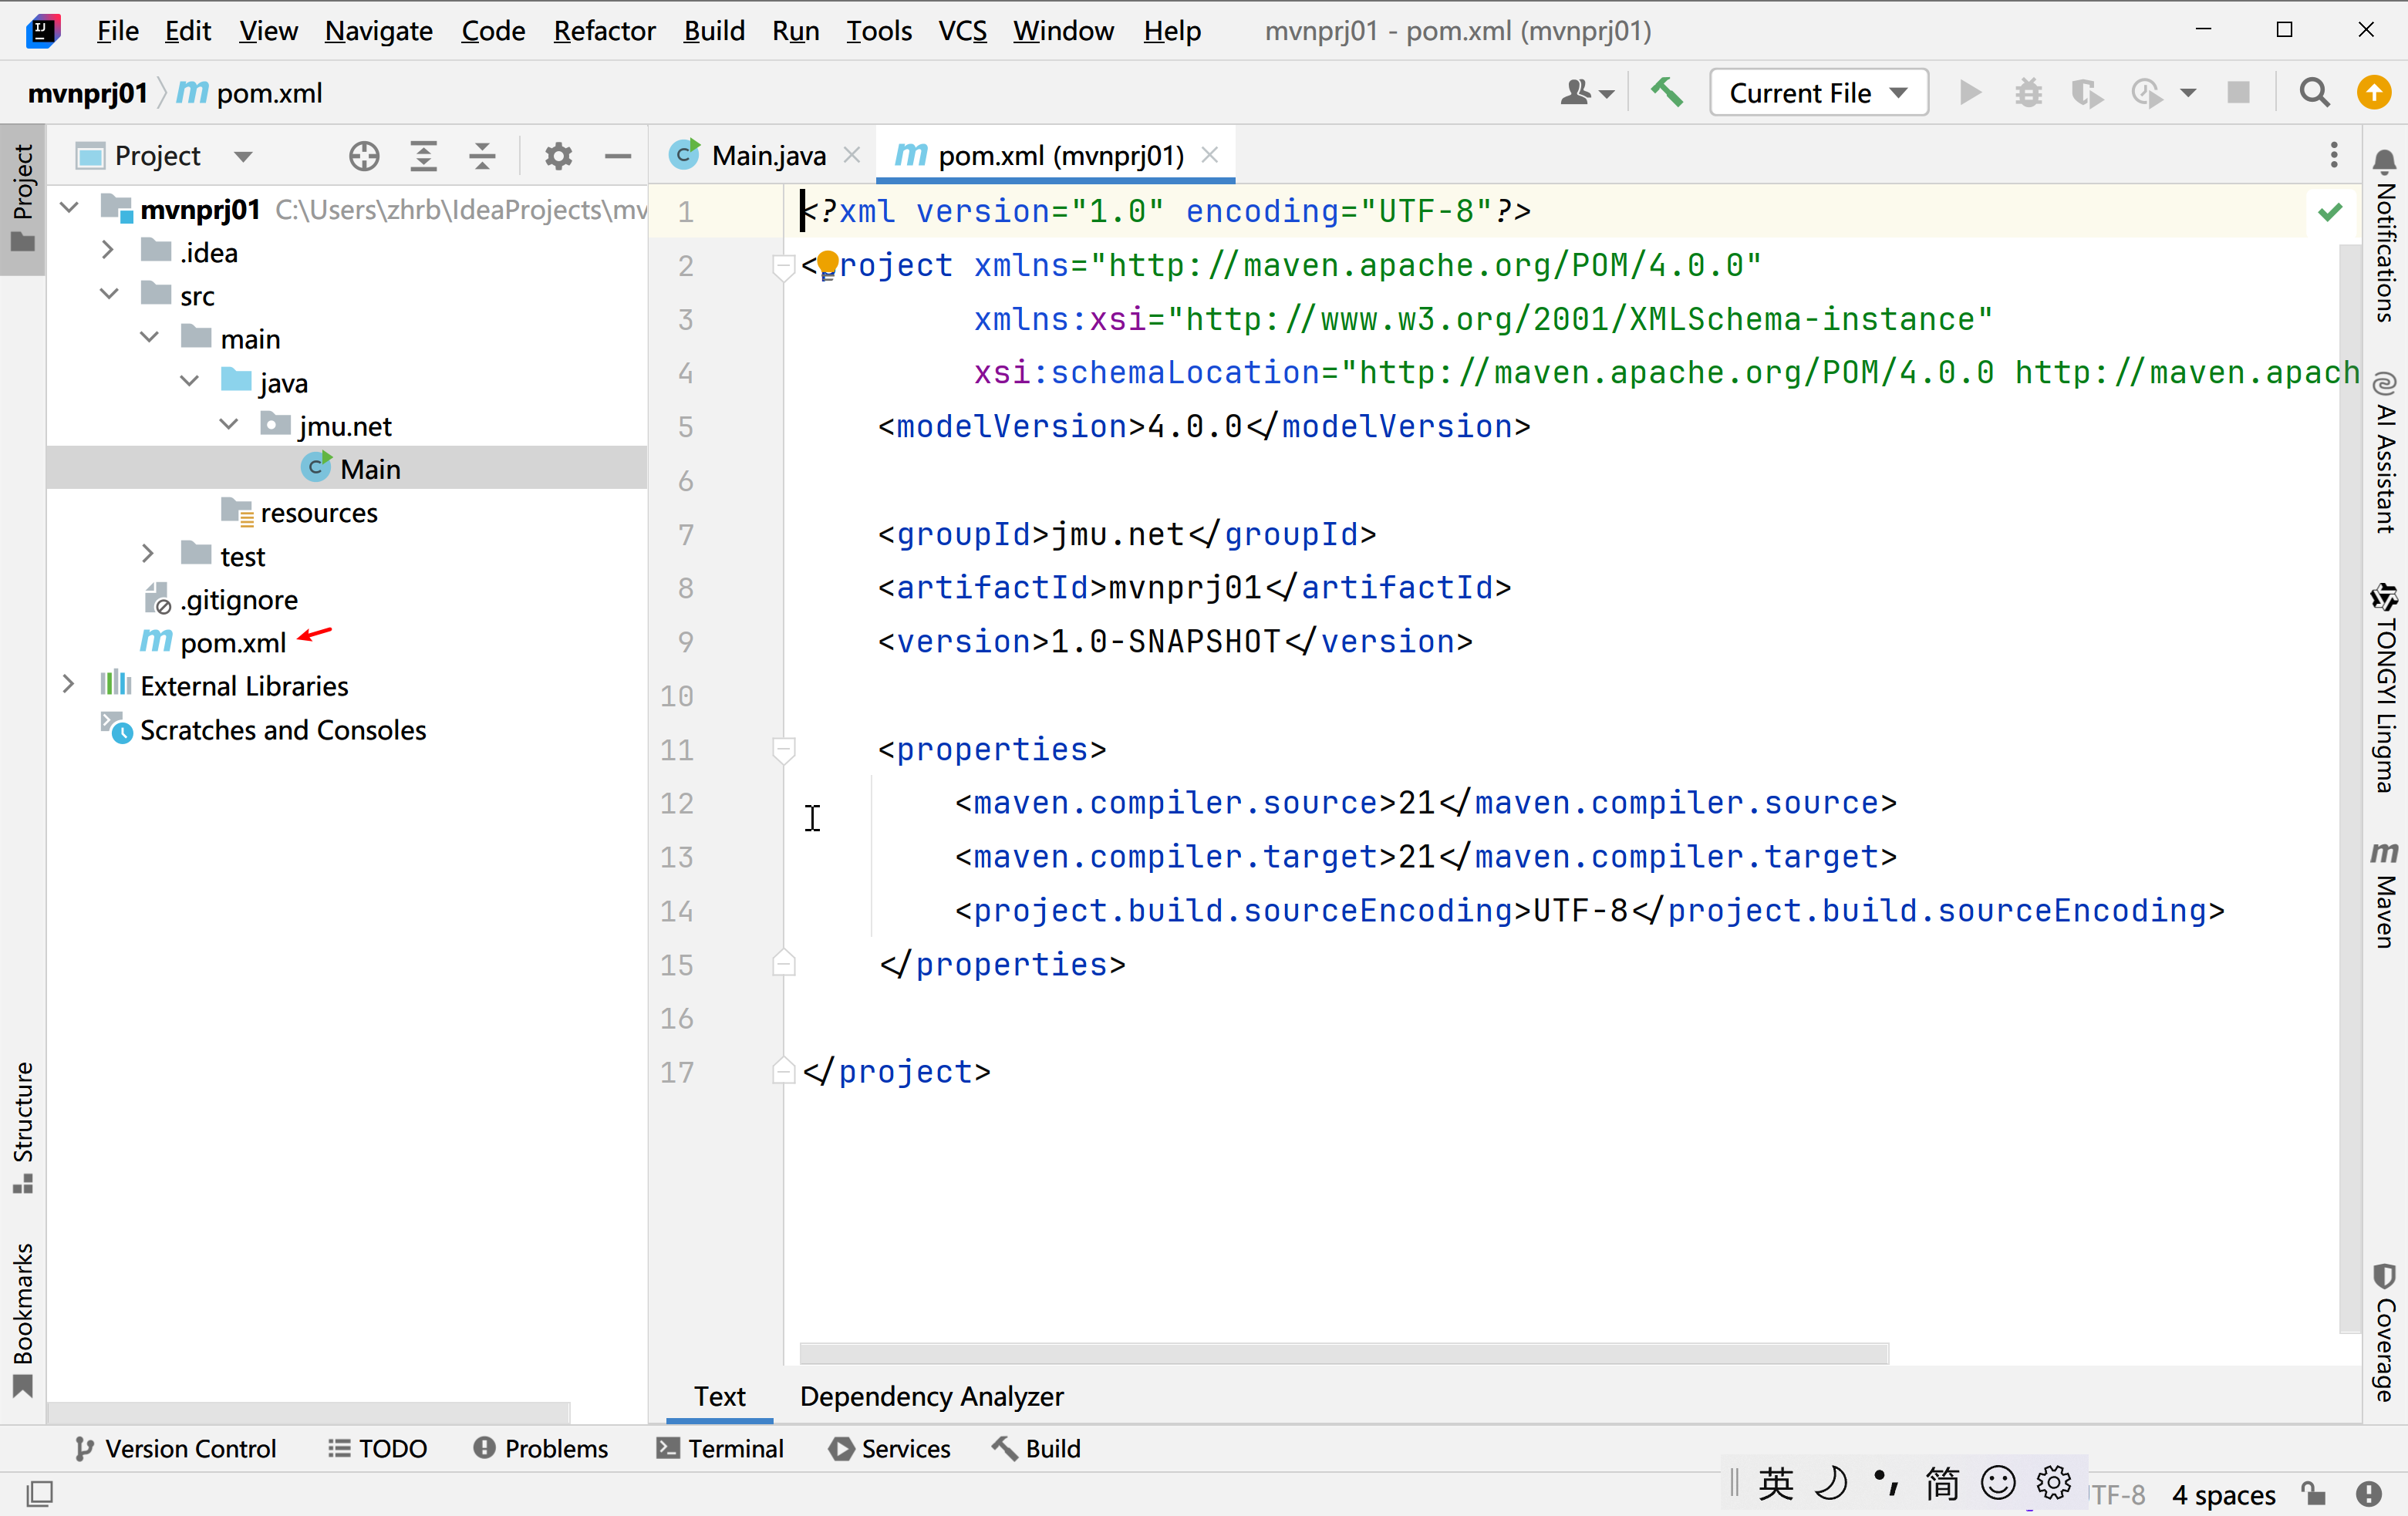Open the Refactor menu
The width and height of the screenshot is (2408, 1516).
(604, 31)
